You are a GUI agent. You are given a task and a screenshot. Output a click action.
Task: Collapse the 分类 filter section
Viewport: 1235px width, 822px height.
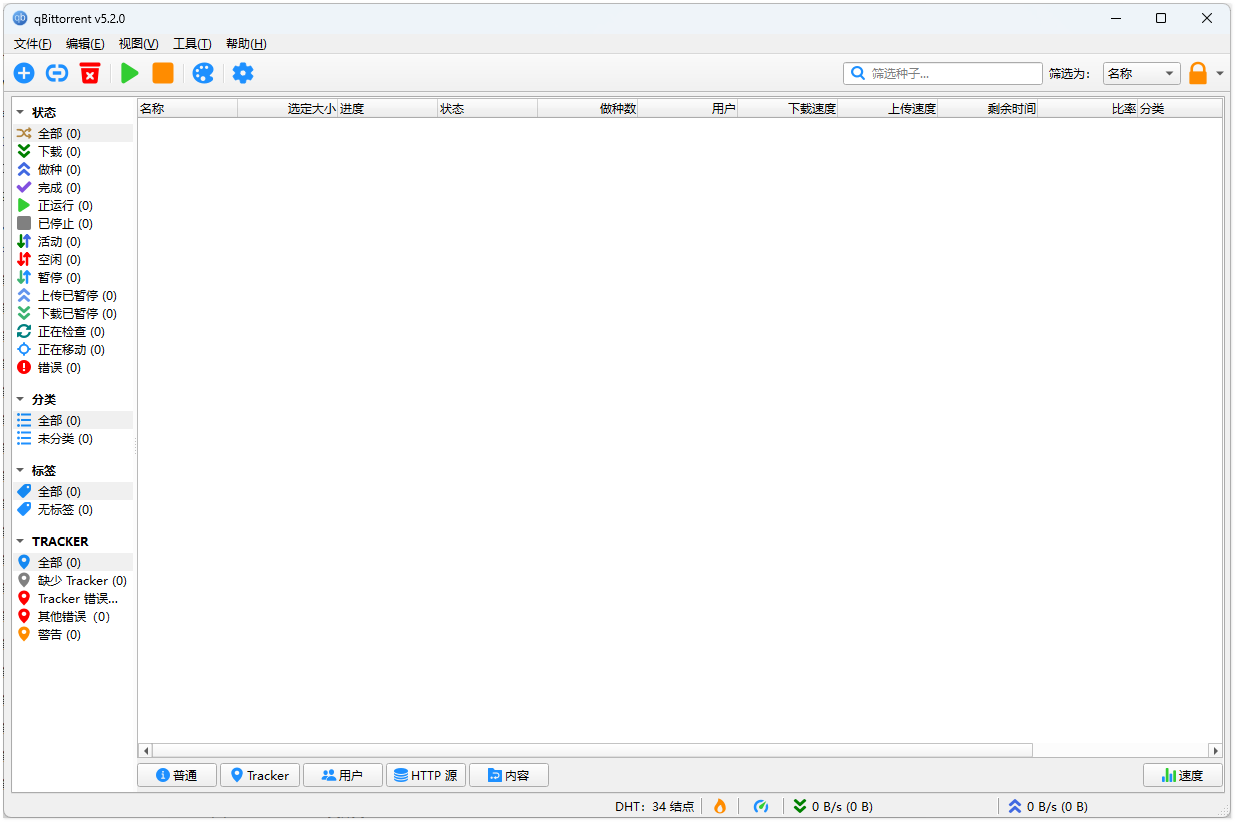(x=20, y=400)
